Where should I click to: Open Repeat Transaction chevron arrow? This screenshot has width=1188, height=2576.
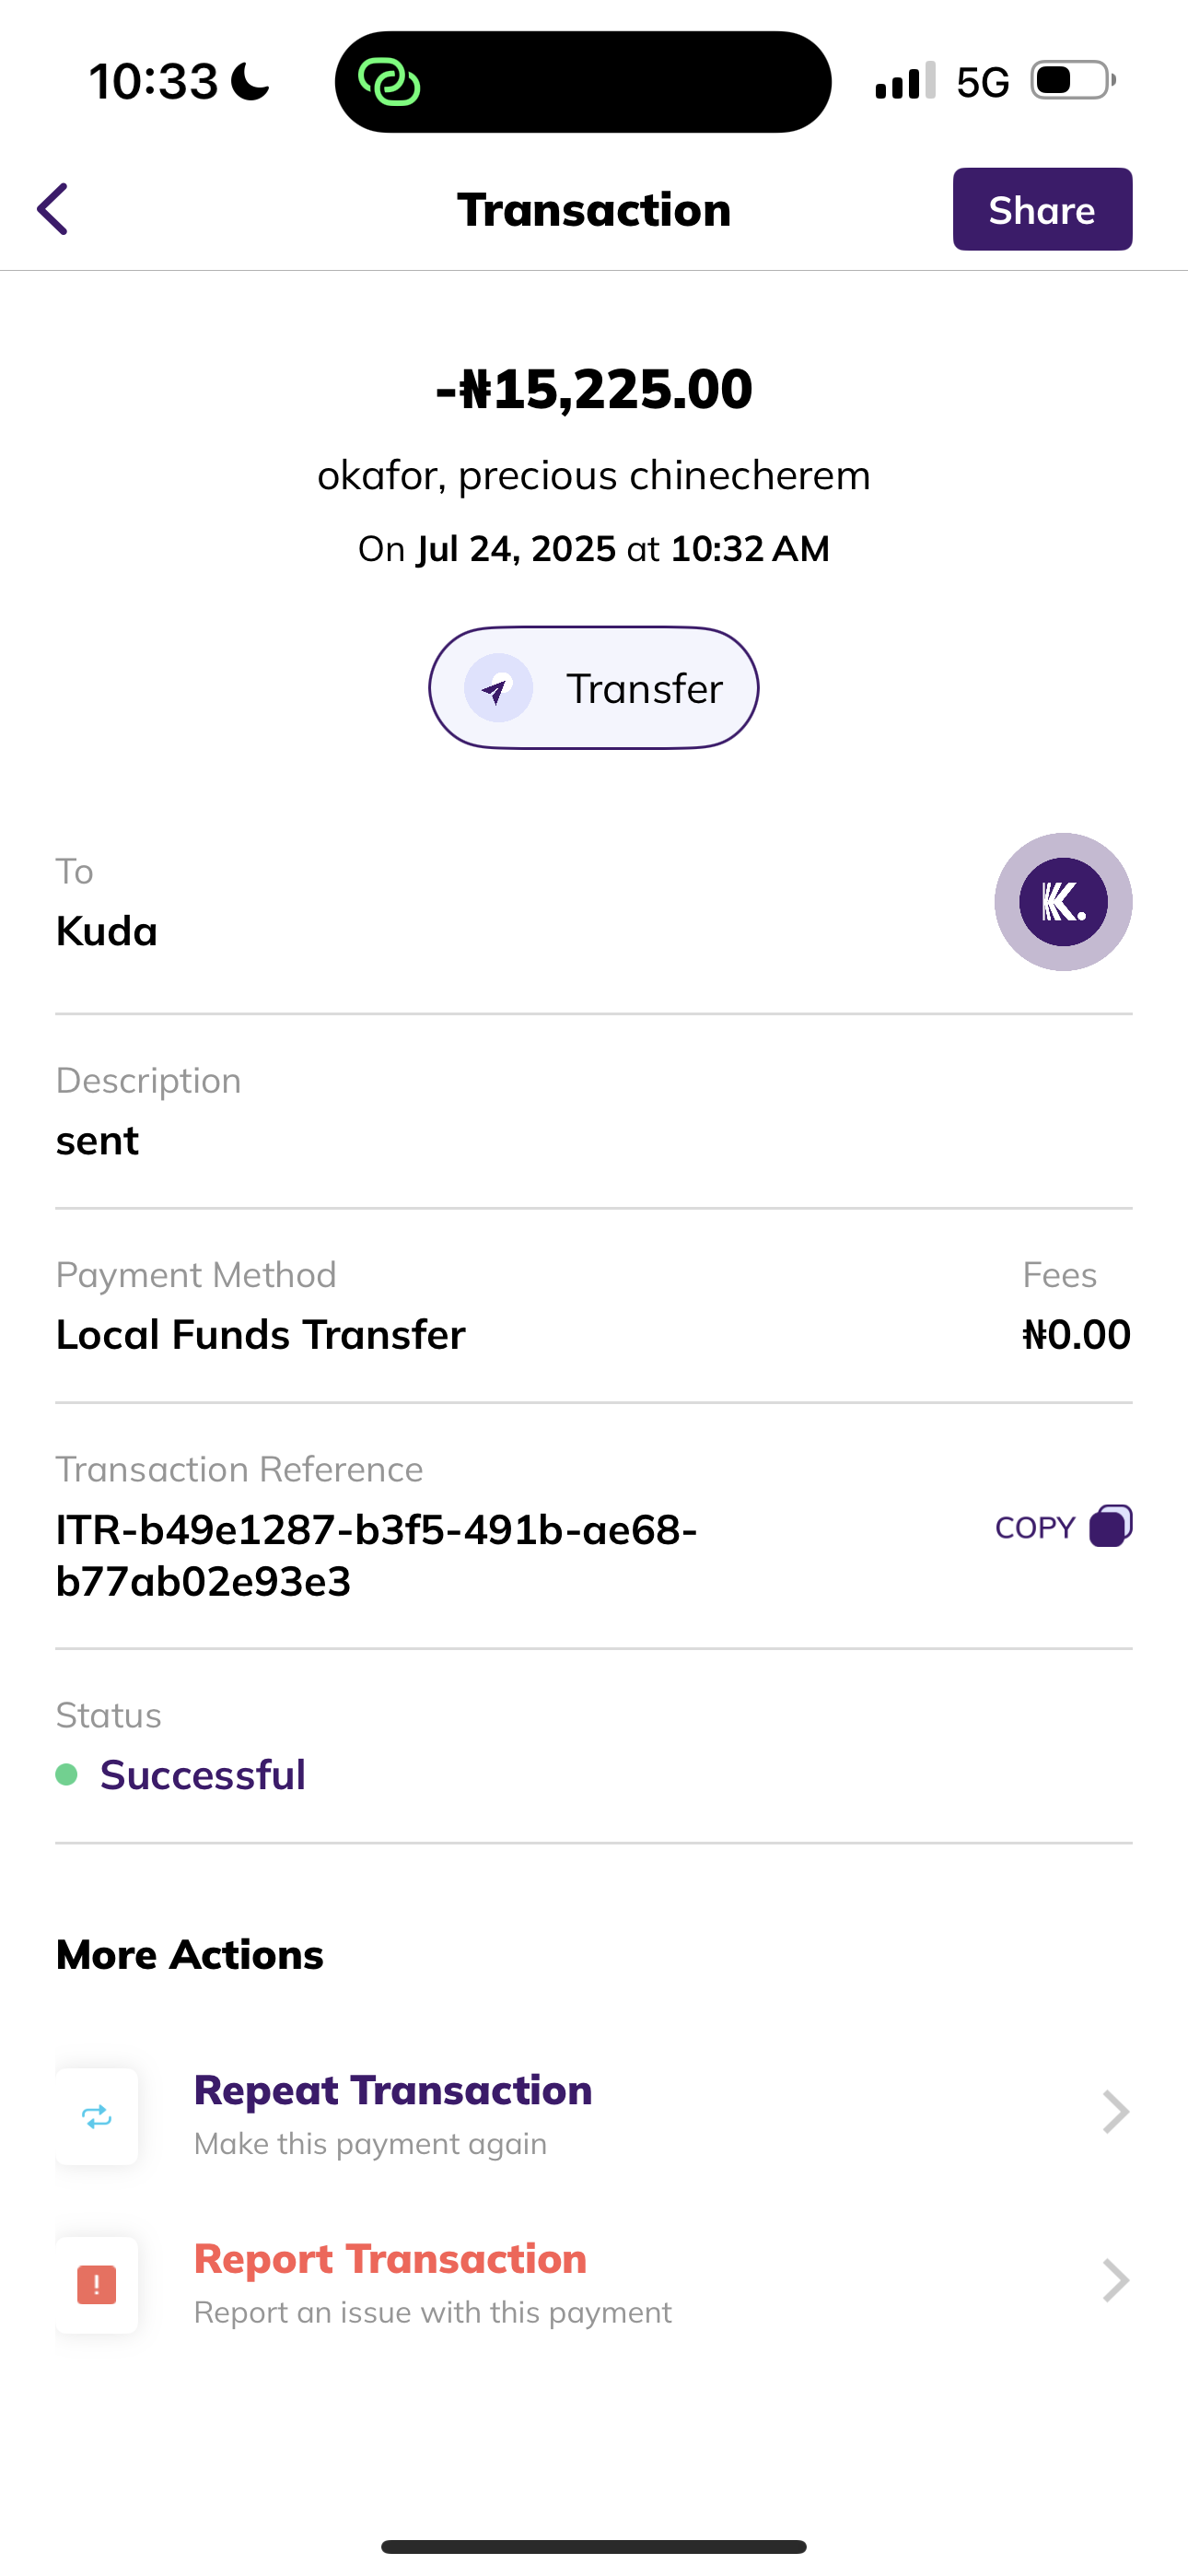(1115, 2112)
